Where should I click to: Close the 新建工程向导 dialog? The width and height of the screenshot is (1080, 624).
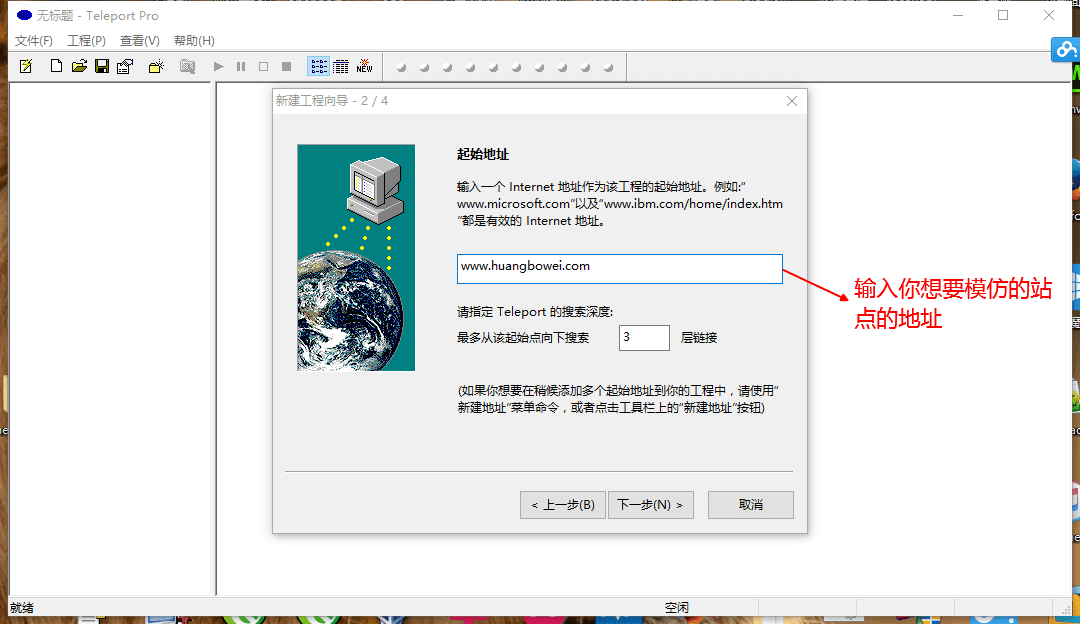pos(792,101)
